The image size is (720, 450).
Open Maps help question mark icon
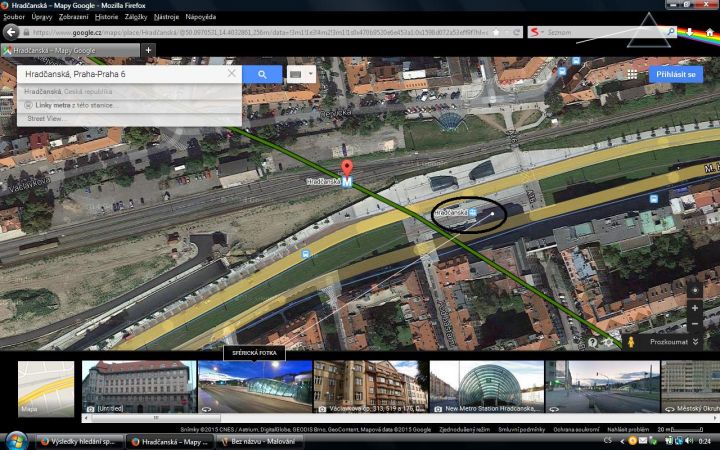pos(593,342)
